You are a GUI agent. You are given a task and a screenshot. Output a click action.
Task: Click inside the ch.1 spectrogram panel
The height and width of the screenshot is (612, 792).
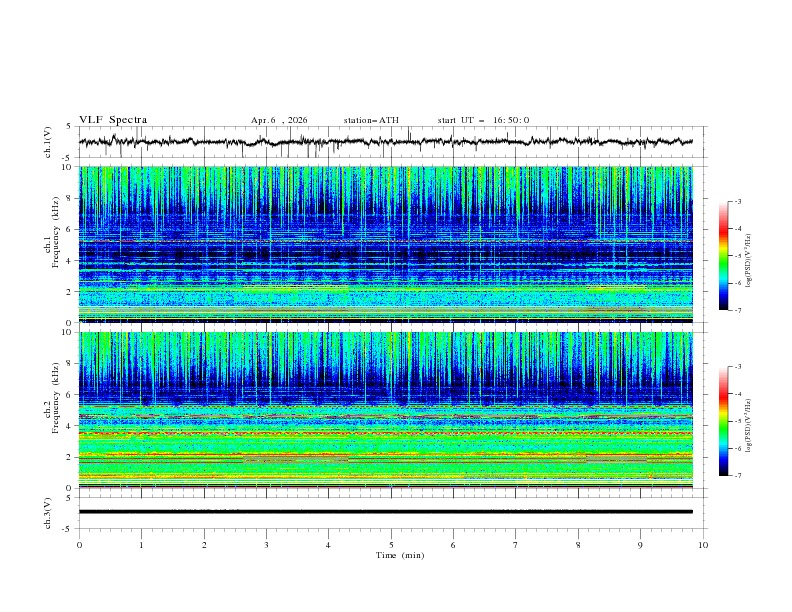386,244
